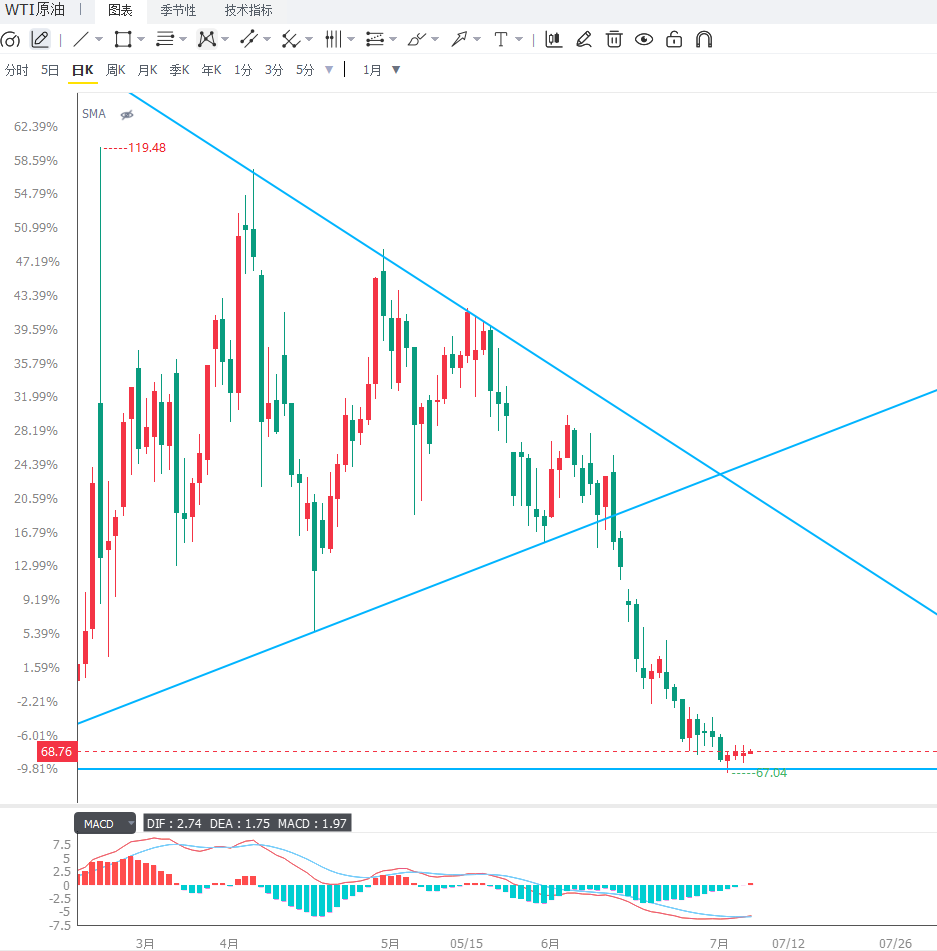
Task: Toggle the lock drawings padlock icon
Action: (674, 39)
